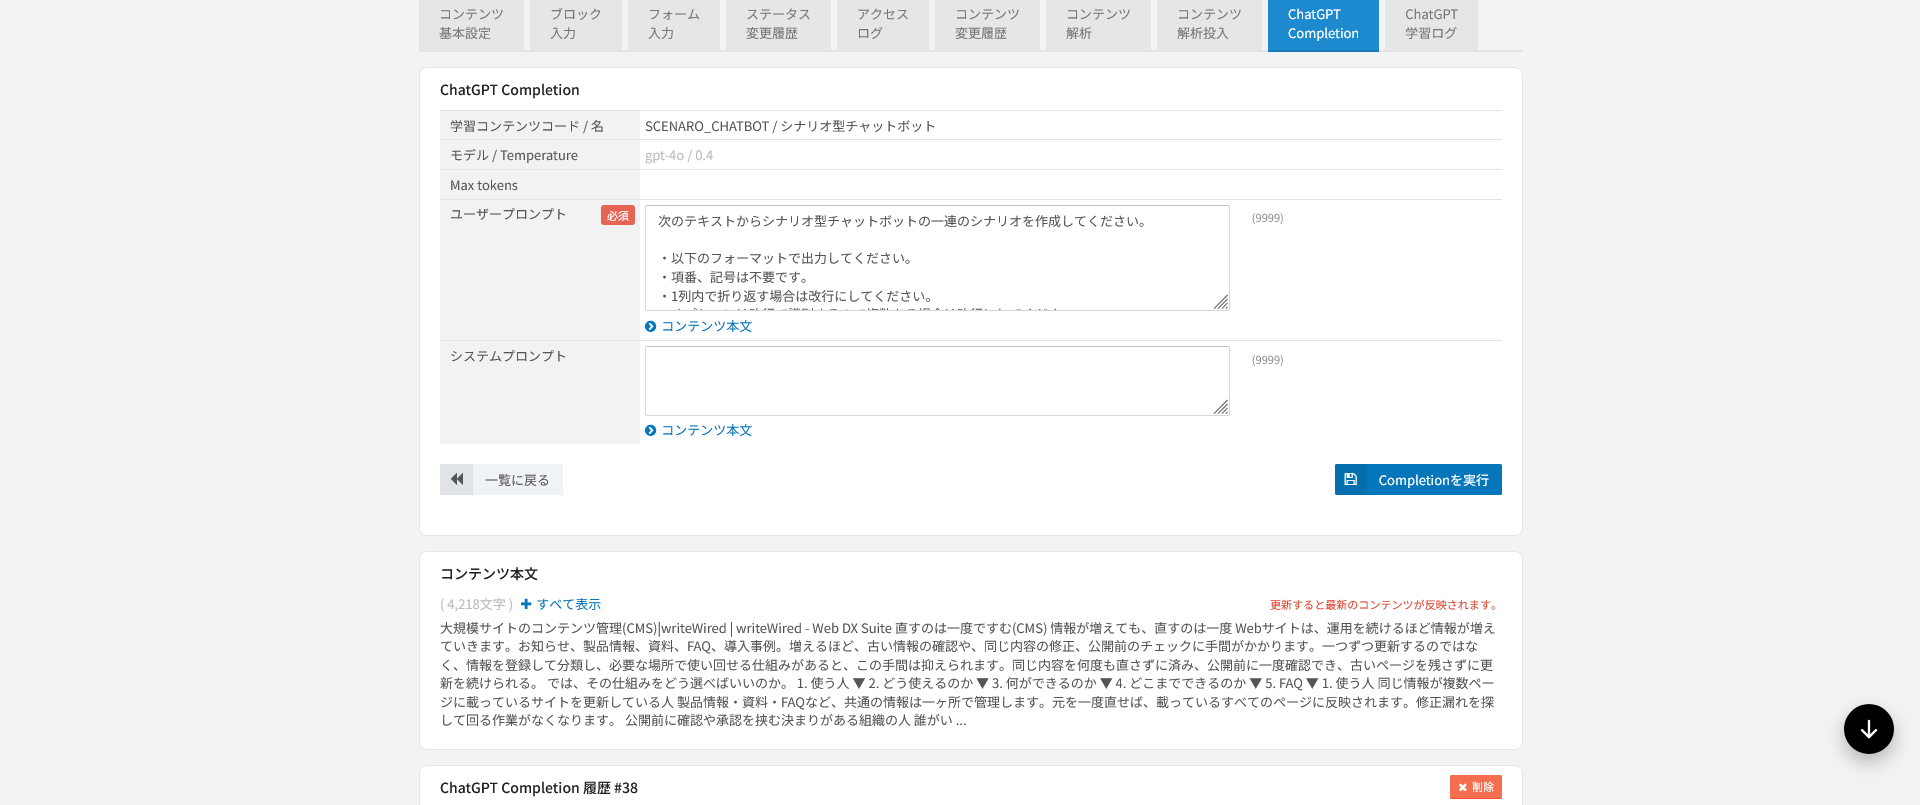Click the plus icon beside すべて表示

coord(526,604)
